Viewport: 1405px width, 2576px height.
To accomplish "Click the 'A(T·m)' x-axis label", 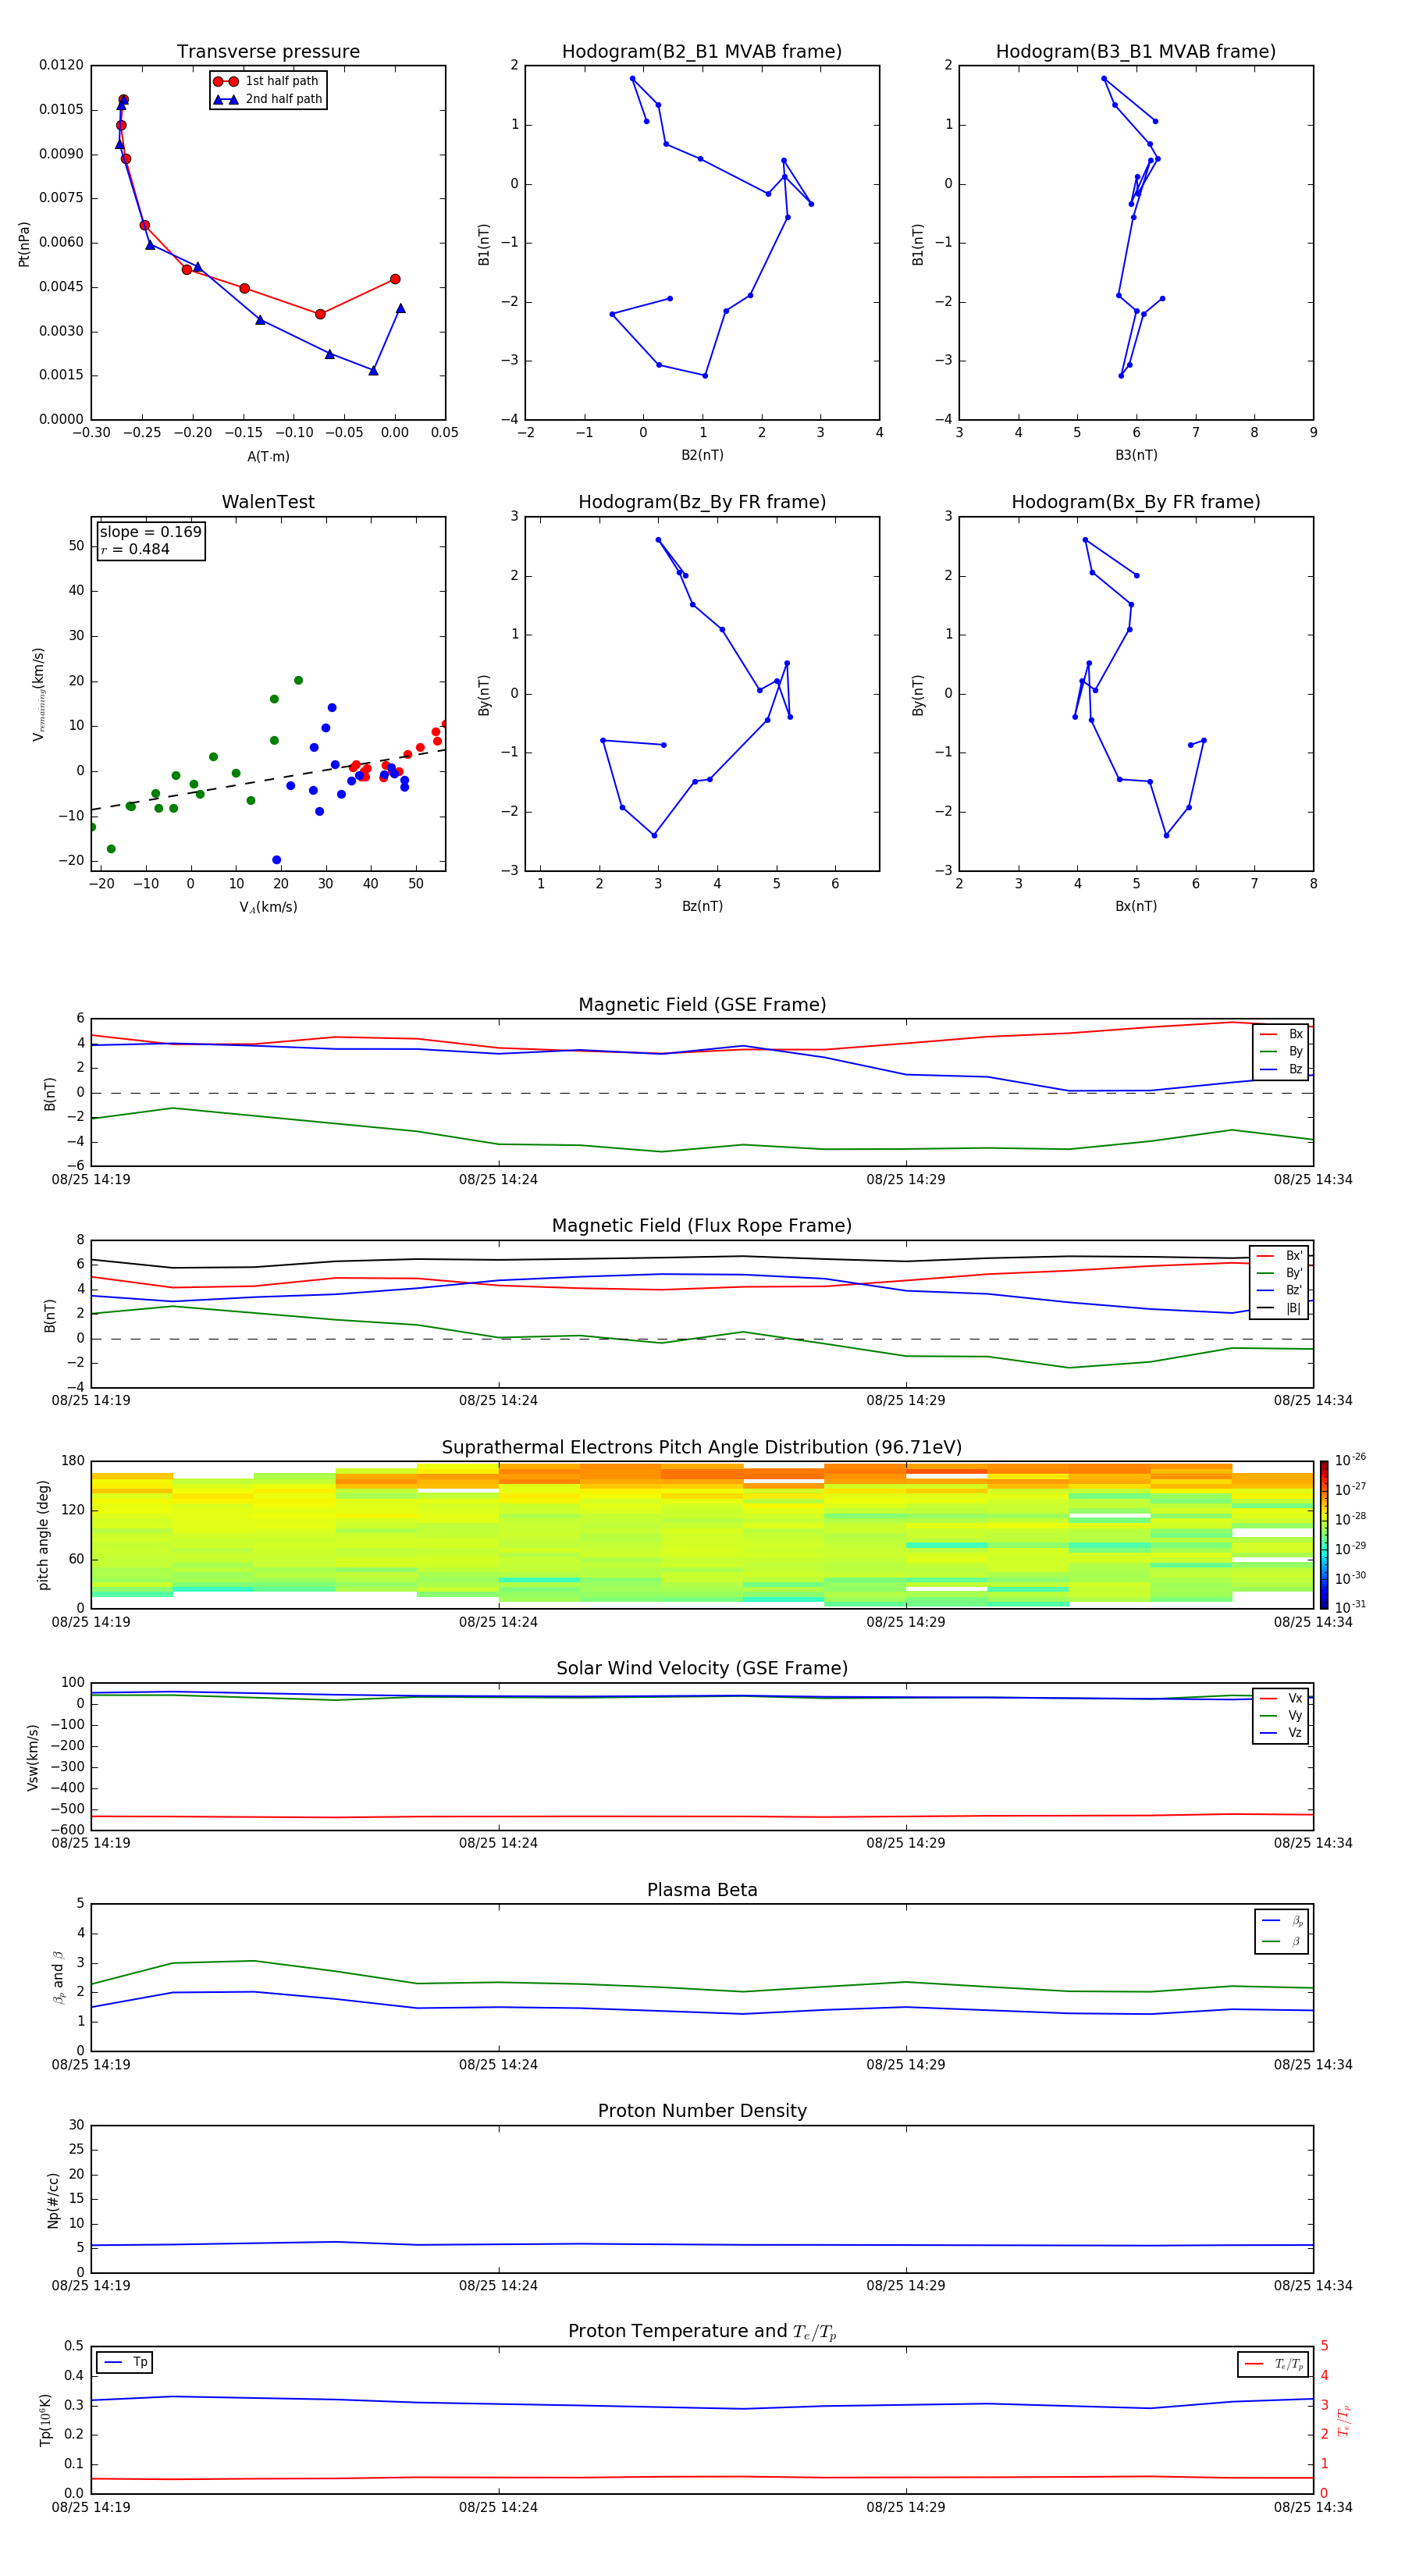I will point(268,457).
